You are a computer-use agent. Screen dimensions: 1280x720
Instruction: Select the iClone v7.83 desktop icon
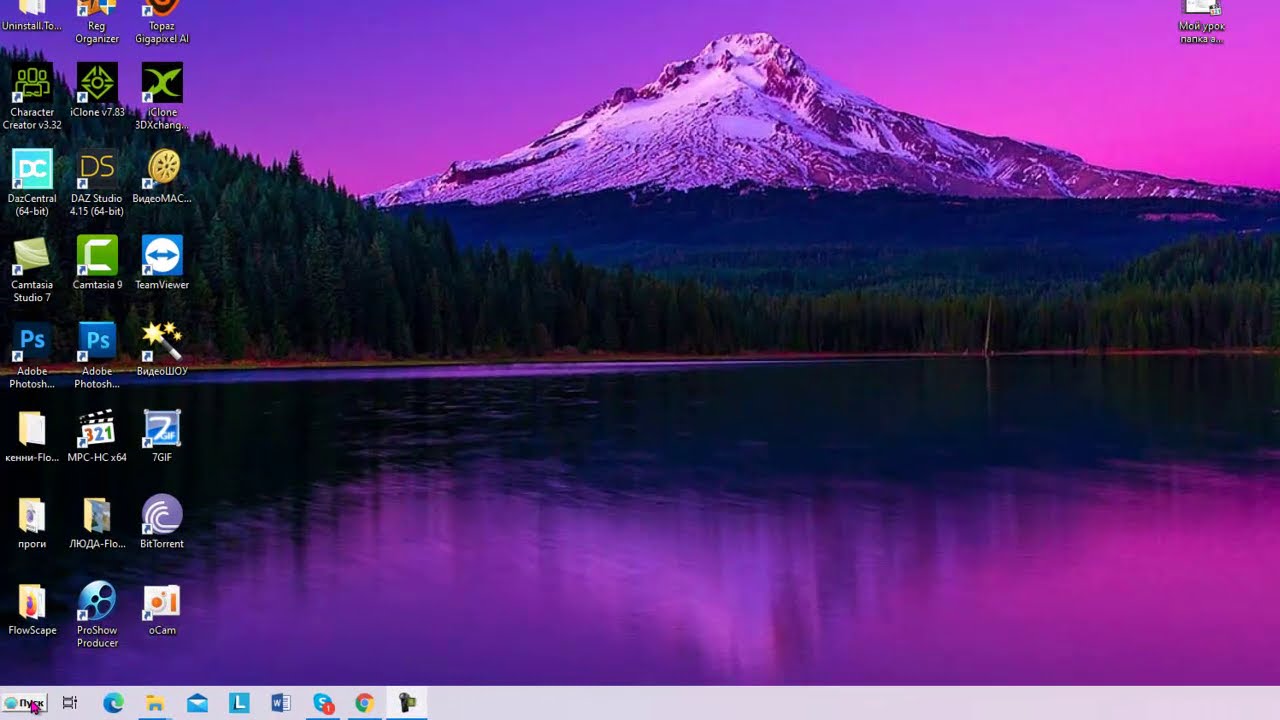tap(97, 84)
